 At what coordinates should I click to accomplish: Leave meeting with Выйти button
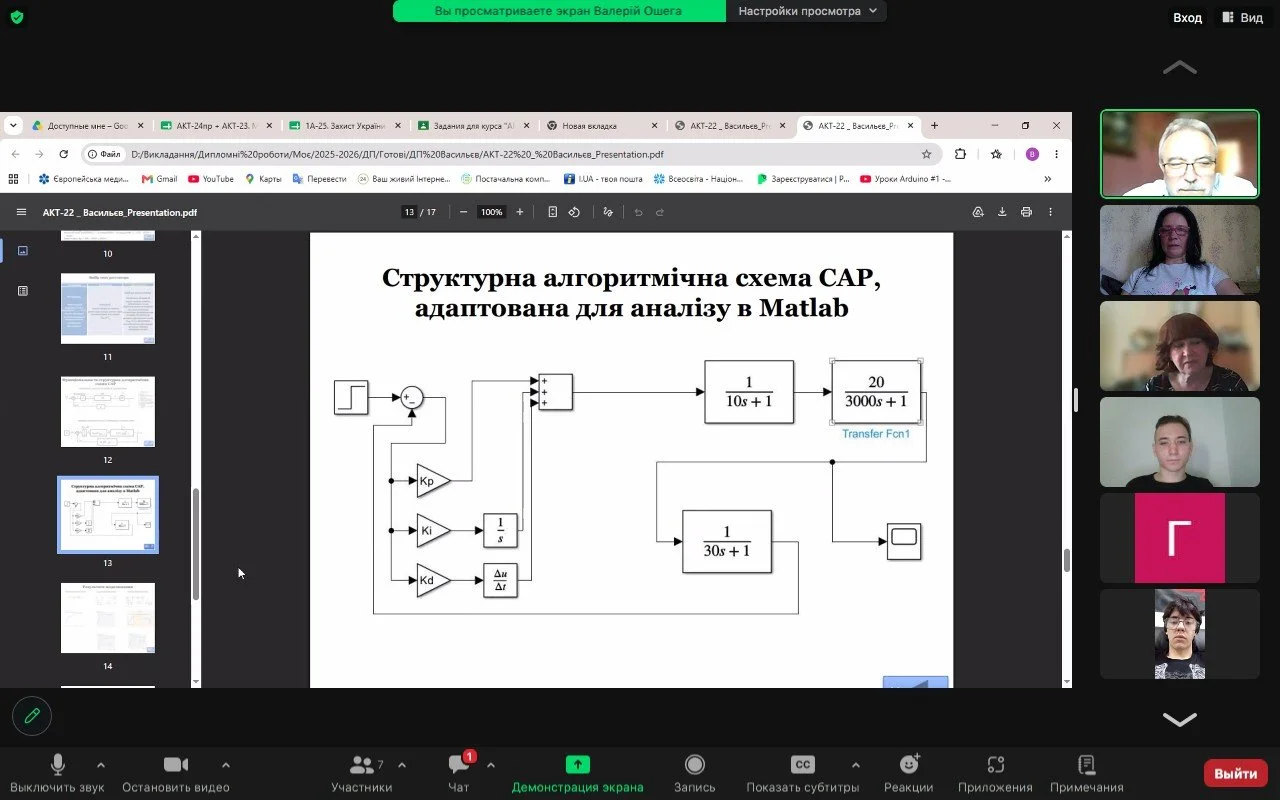1236,773
